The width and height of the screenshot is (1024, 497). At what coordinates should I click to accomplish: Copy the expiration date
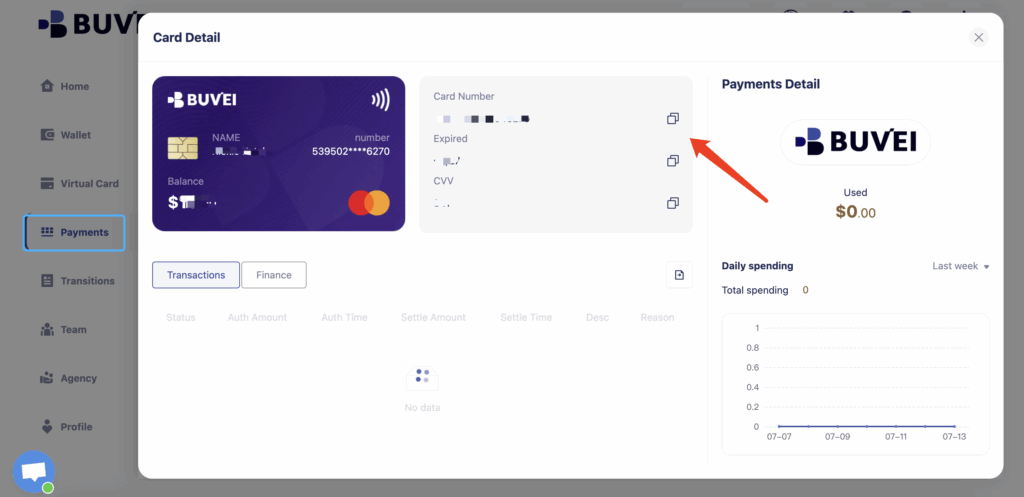[673, 161]
